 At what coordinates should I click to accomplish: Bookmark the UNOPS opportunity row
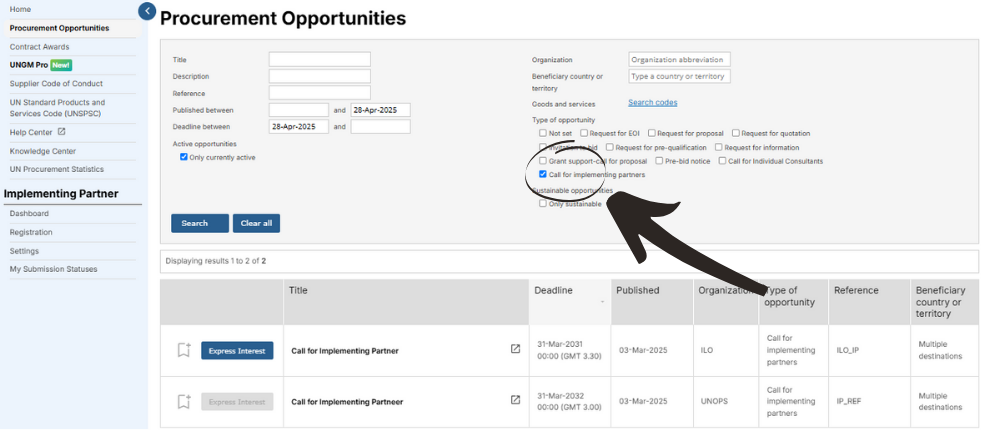point(183,401)
